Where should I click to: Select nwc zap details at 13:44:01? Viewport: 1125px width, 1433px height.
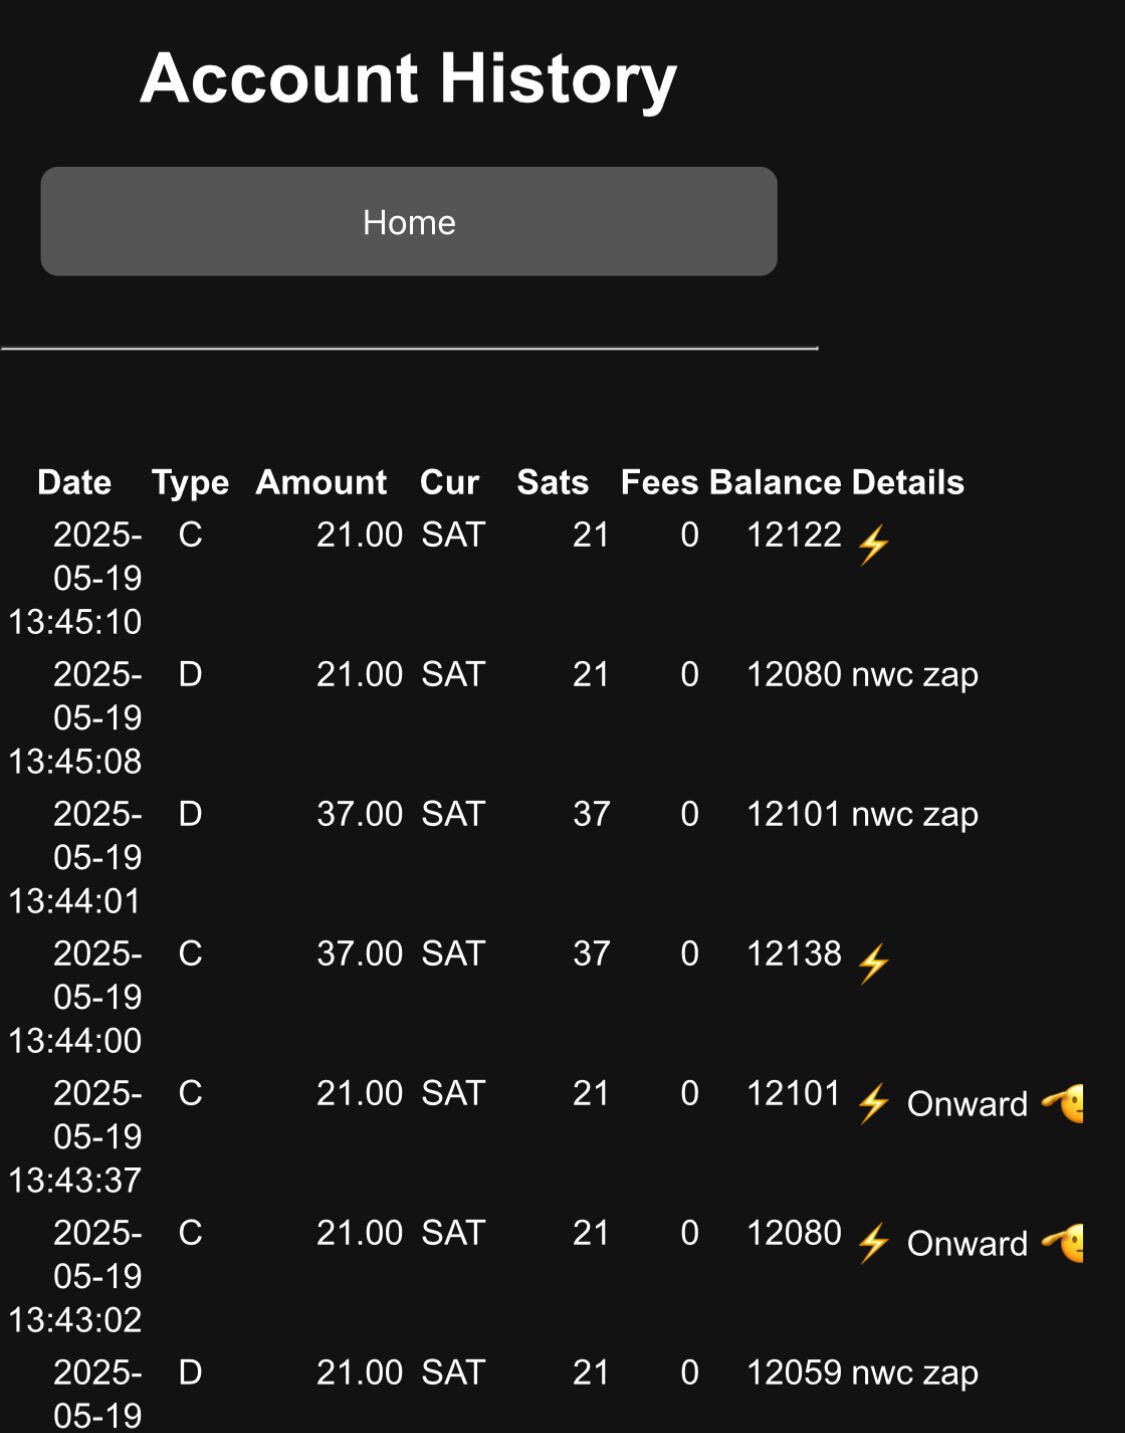tap(914, 815)
